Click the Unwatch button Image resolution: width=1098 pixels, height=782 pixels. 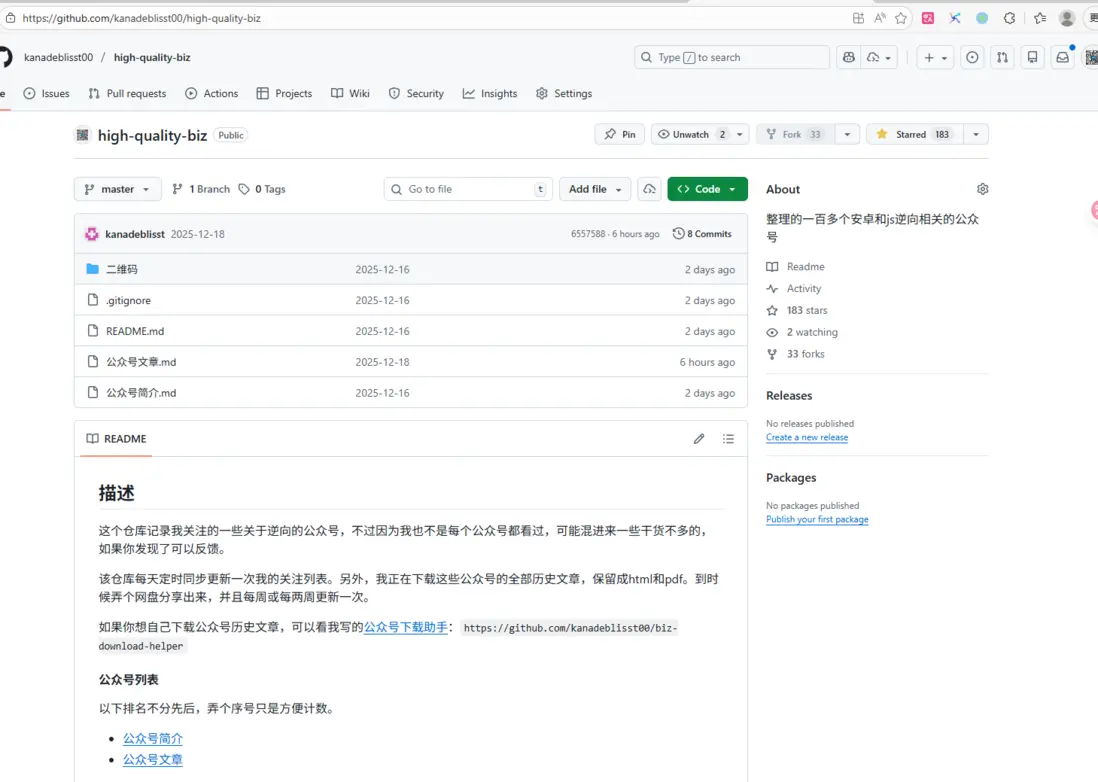pyautogui.click(x=692, y=134)
